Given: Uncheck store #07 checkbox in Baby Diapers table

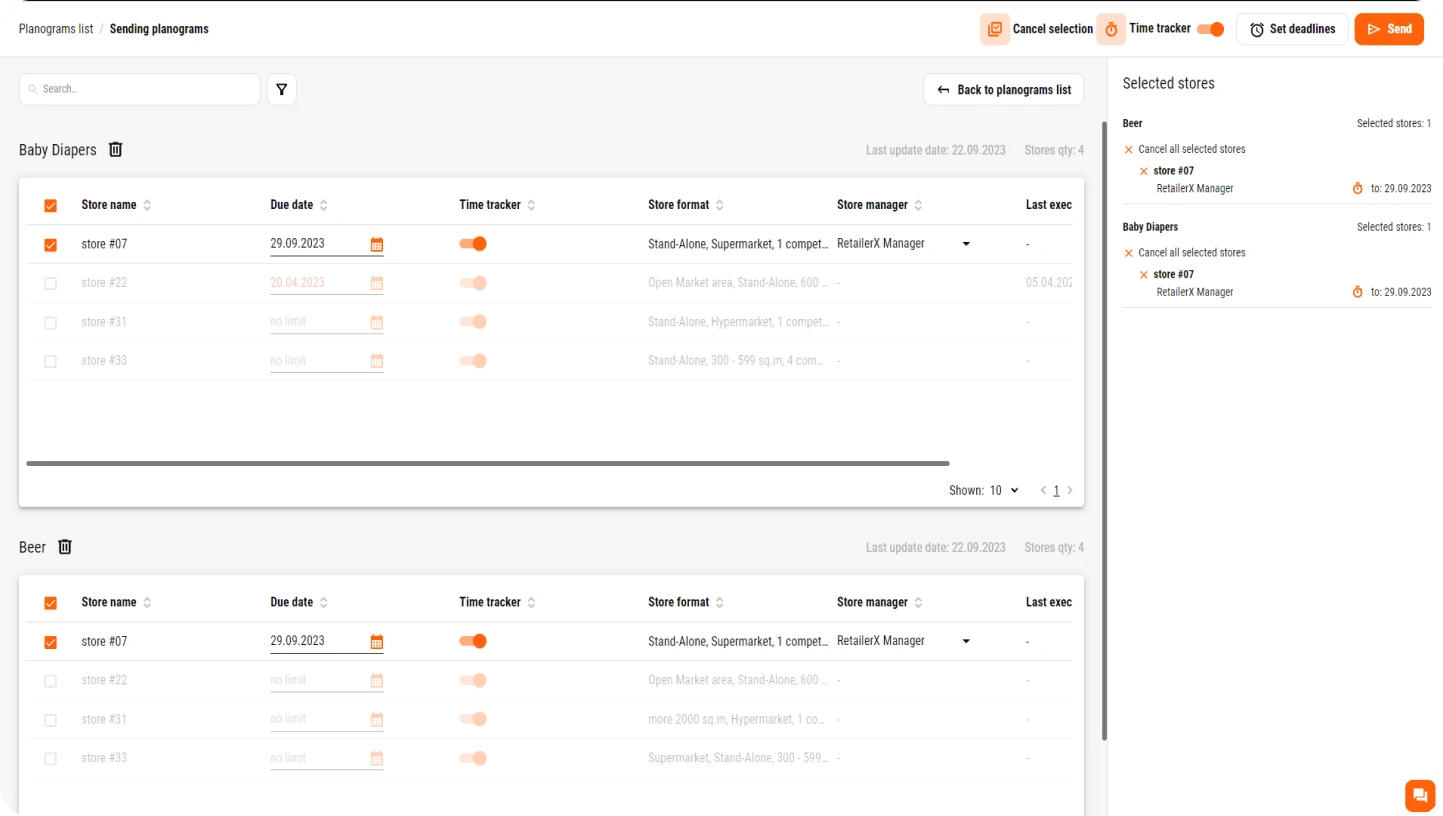Looking at the screenshot, I should (x=51, y=245).
